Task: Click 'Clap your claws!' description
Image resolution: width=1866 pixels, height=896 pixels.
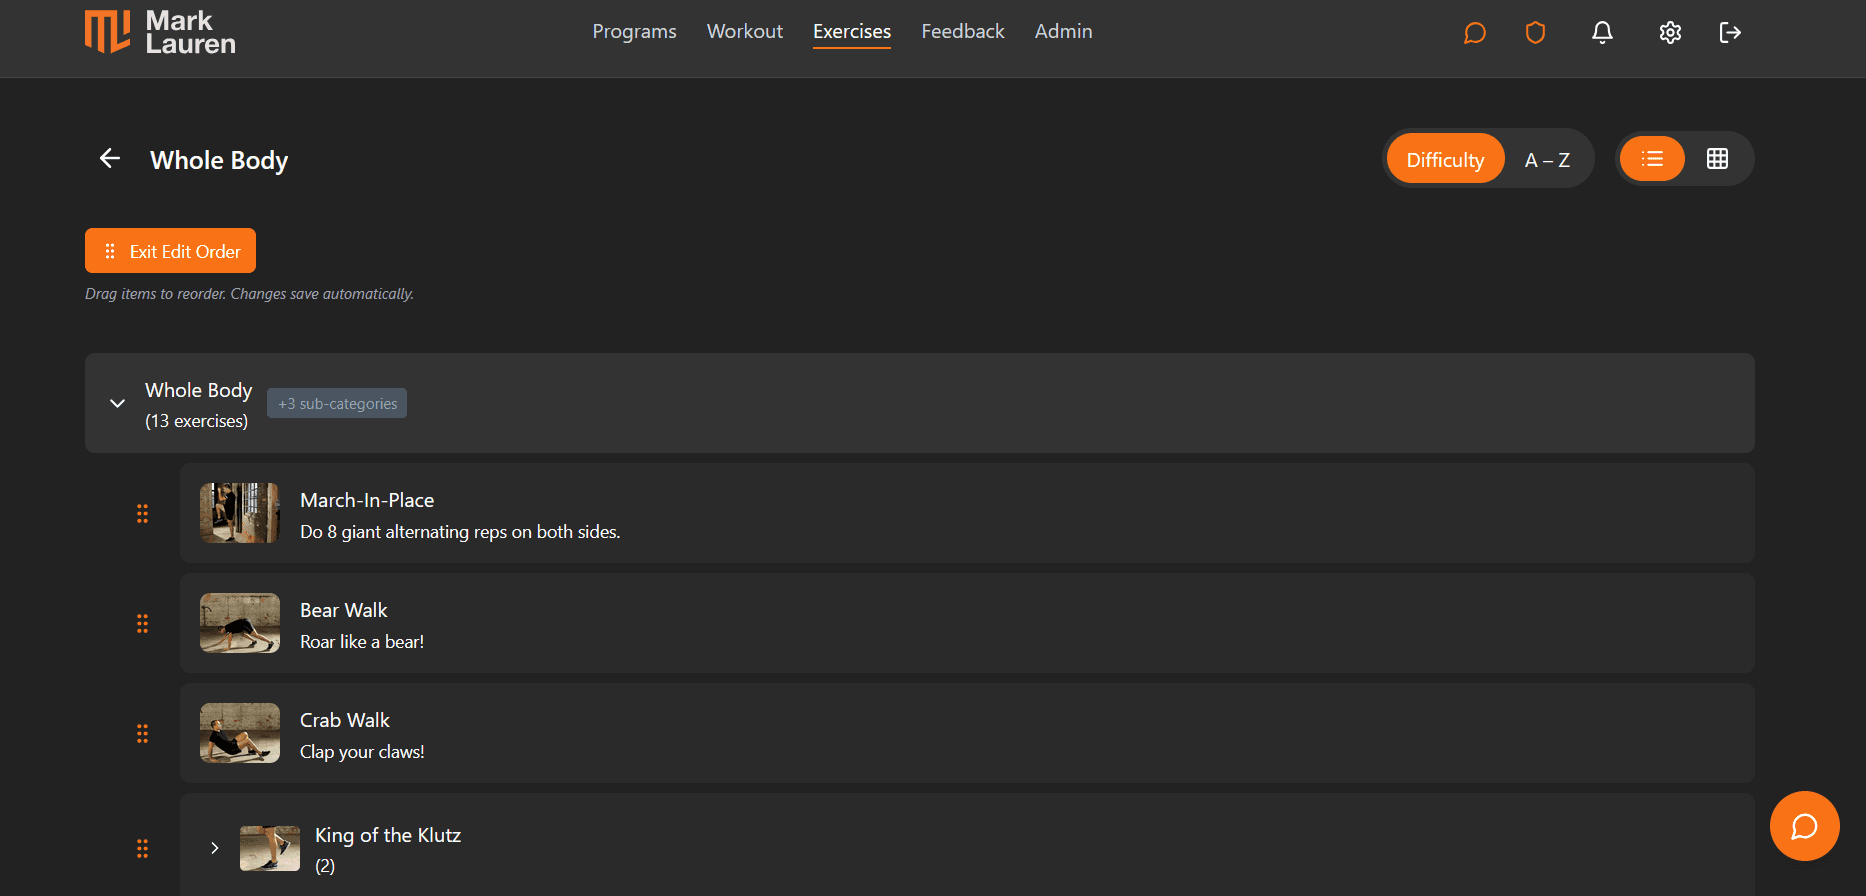Action: coord(362,752)
